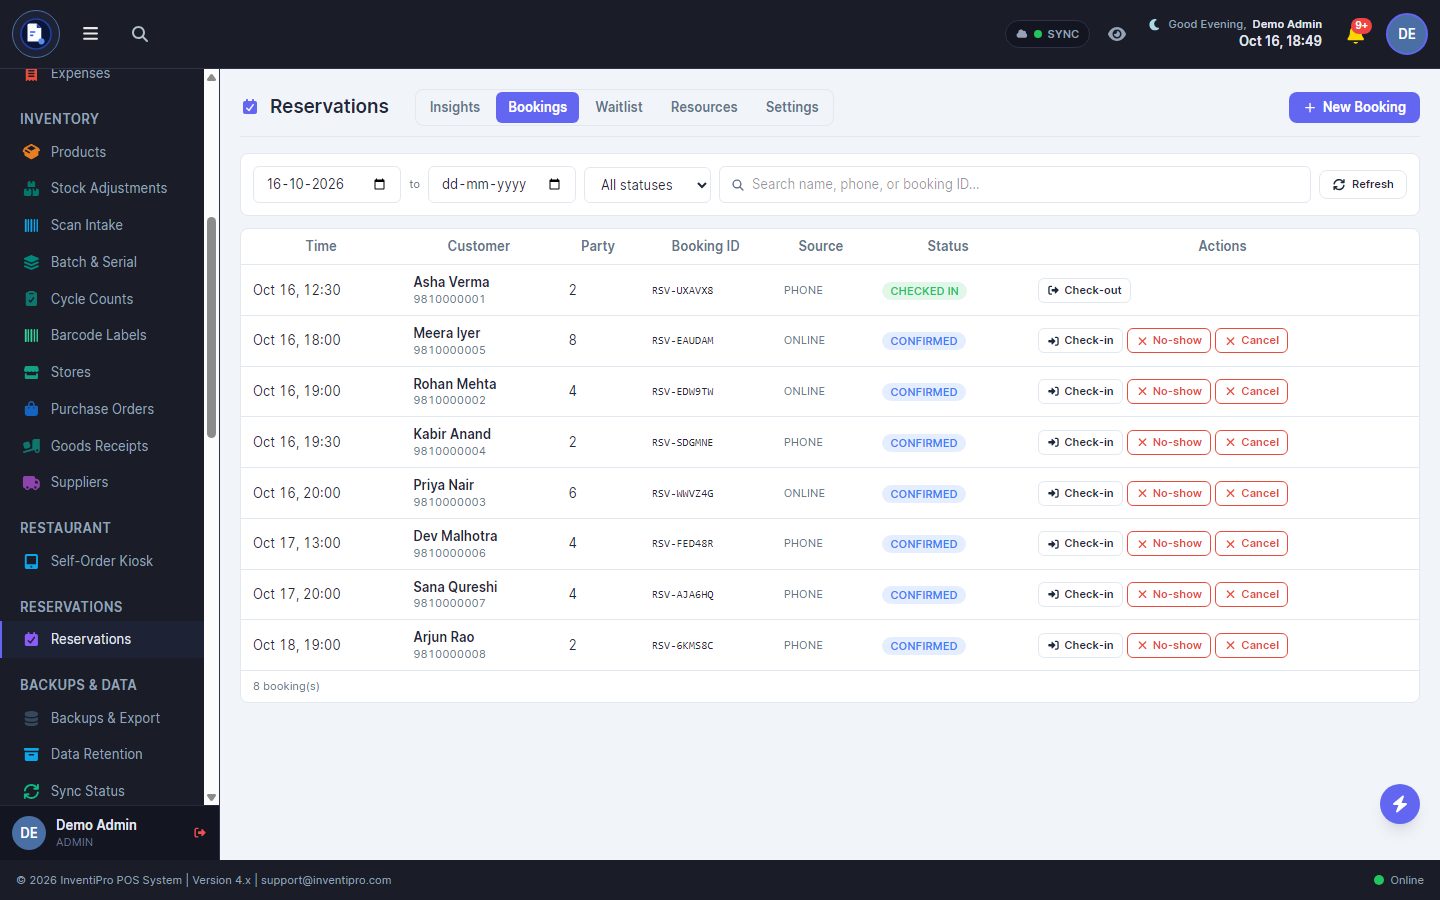The width and height of the screenshot is (1440, 900).
Task: Toggle the hamburger sidebar menu
Action: point(90,34)
